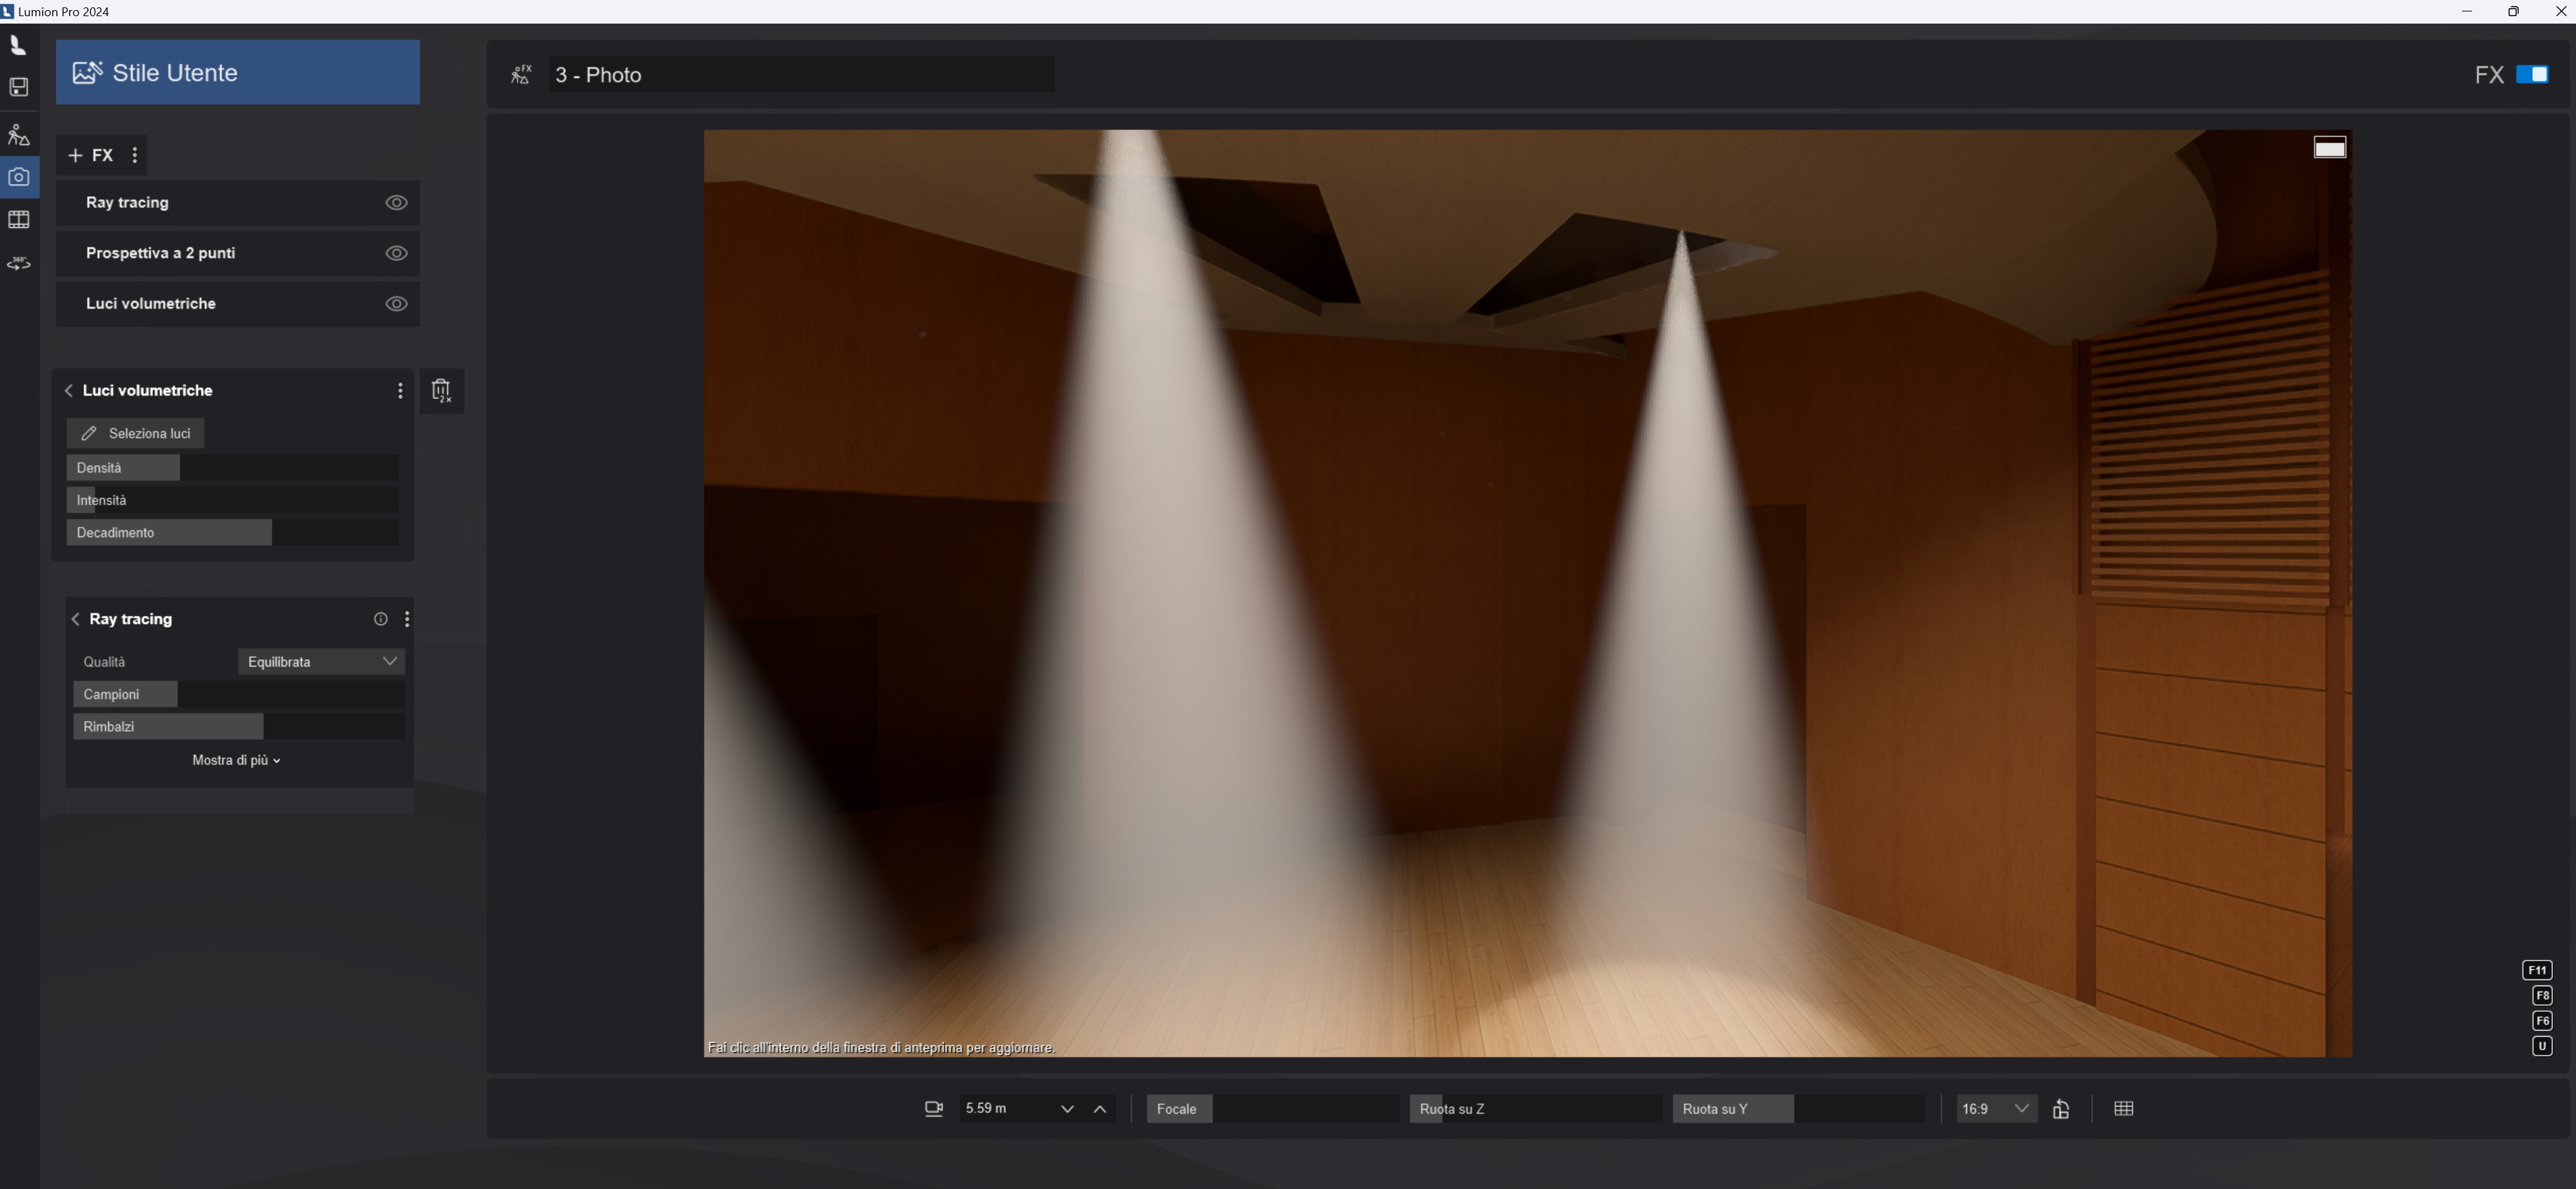
Task: Click the white preview thumbnail icon in viewport
Action: pos(2330,148)
